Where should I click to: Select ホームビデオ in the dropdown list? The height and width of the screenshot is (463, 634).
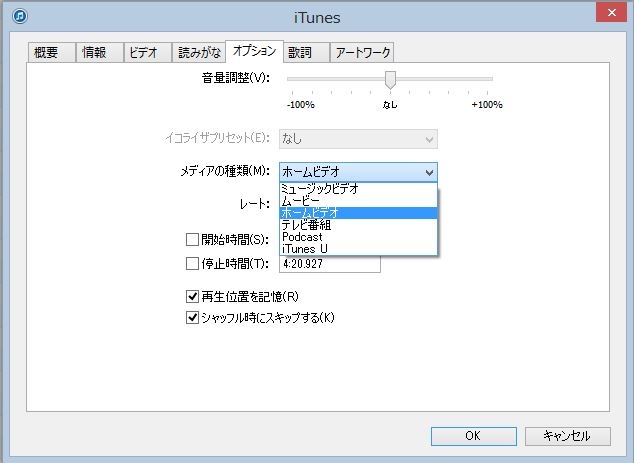[359, 213]
